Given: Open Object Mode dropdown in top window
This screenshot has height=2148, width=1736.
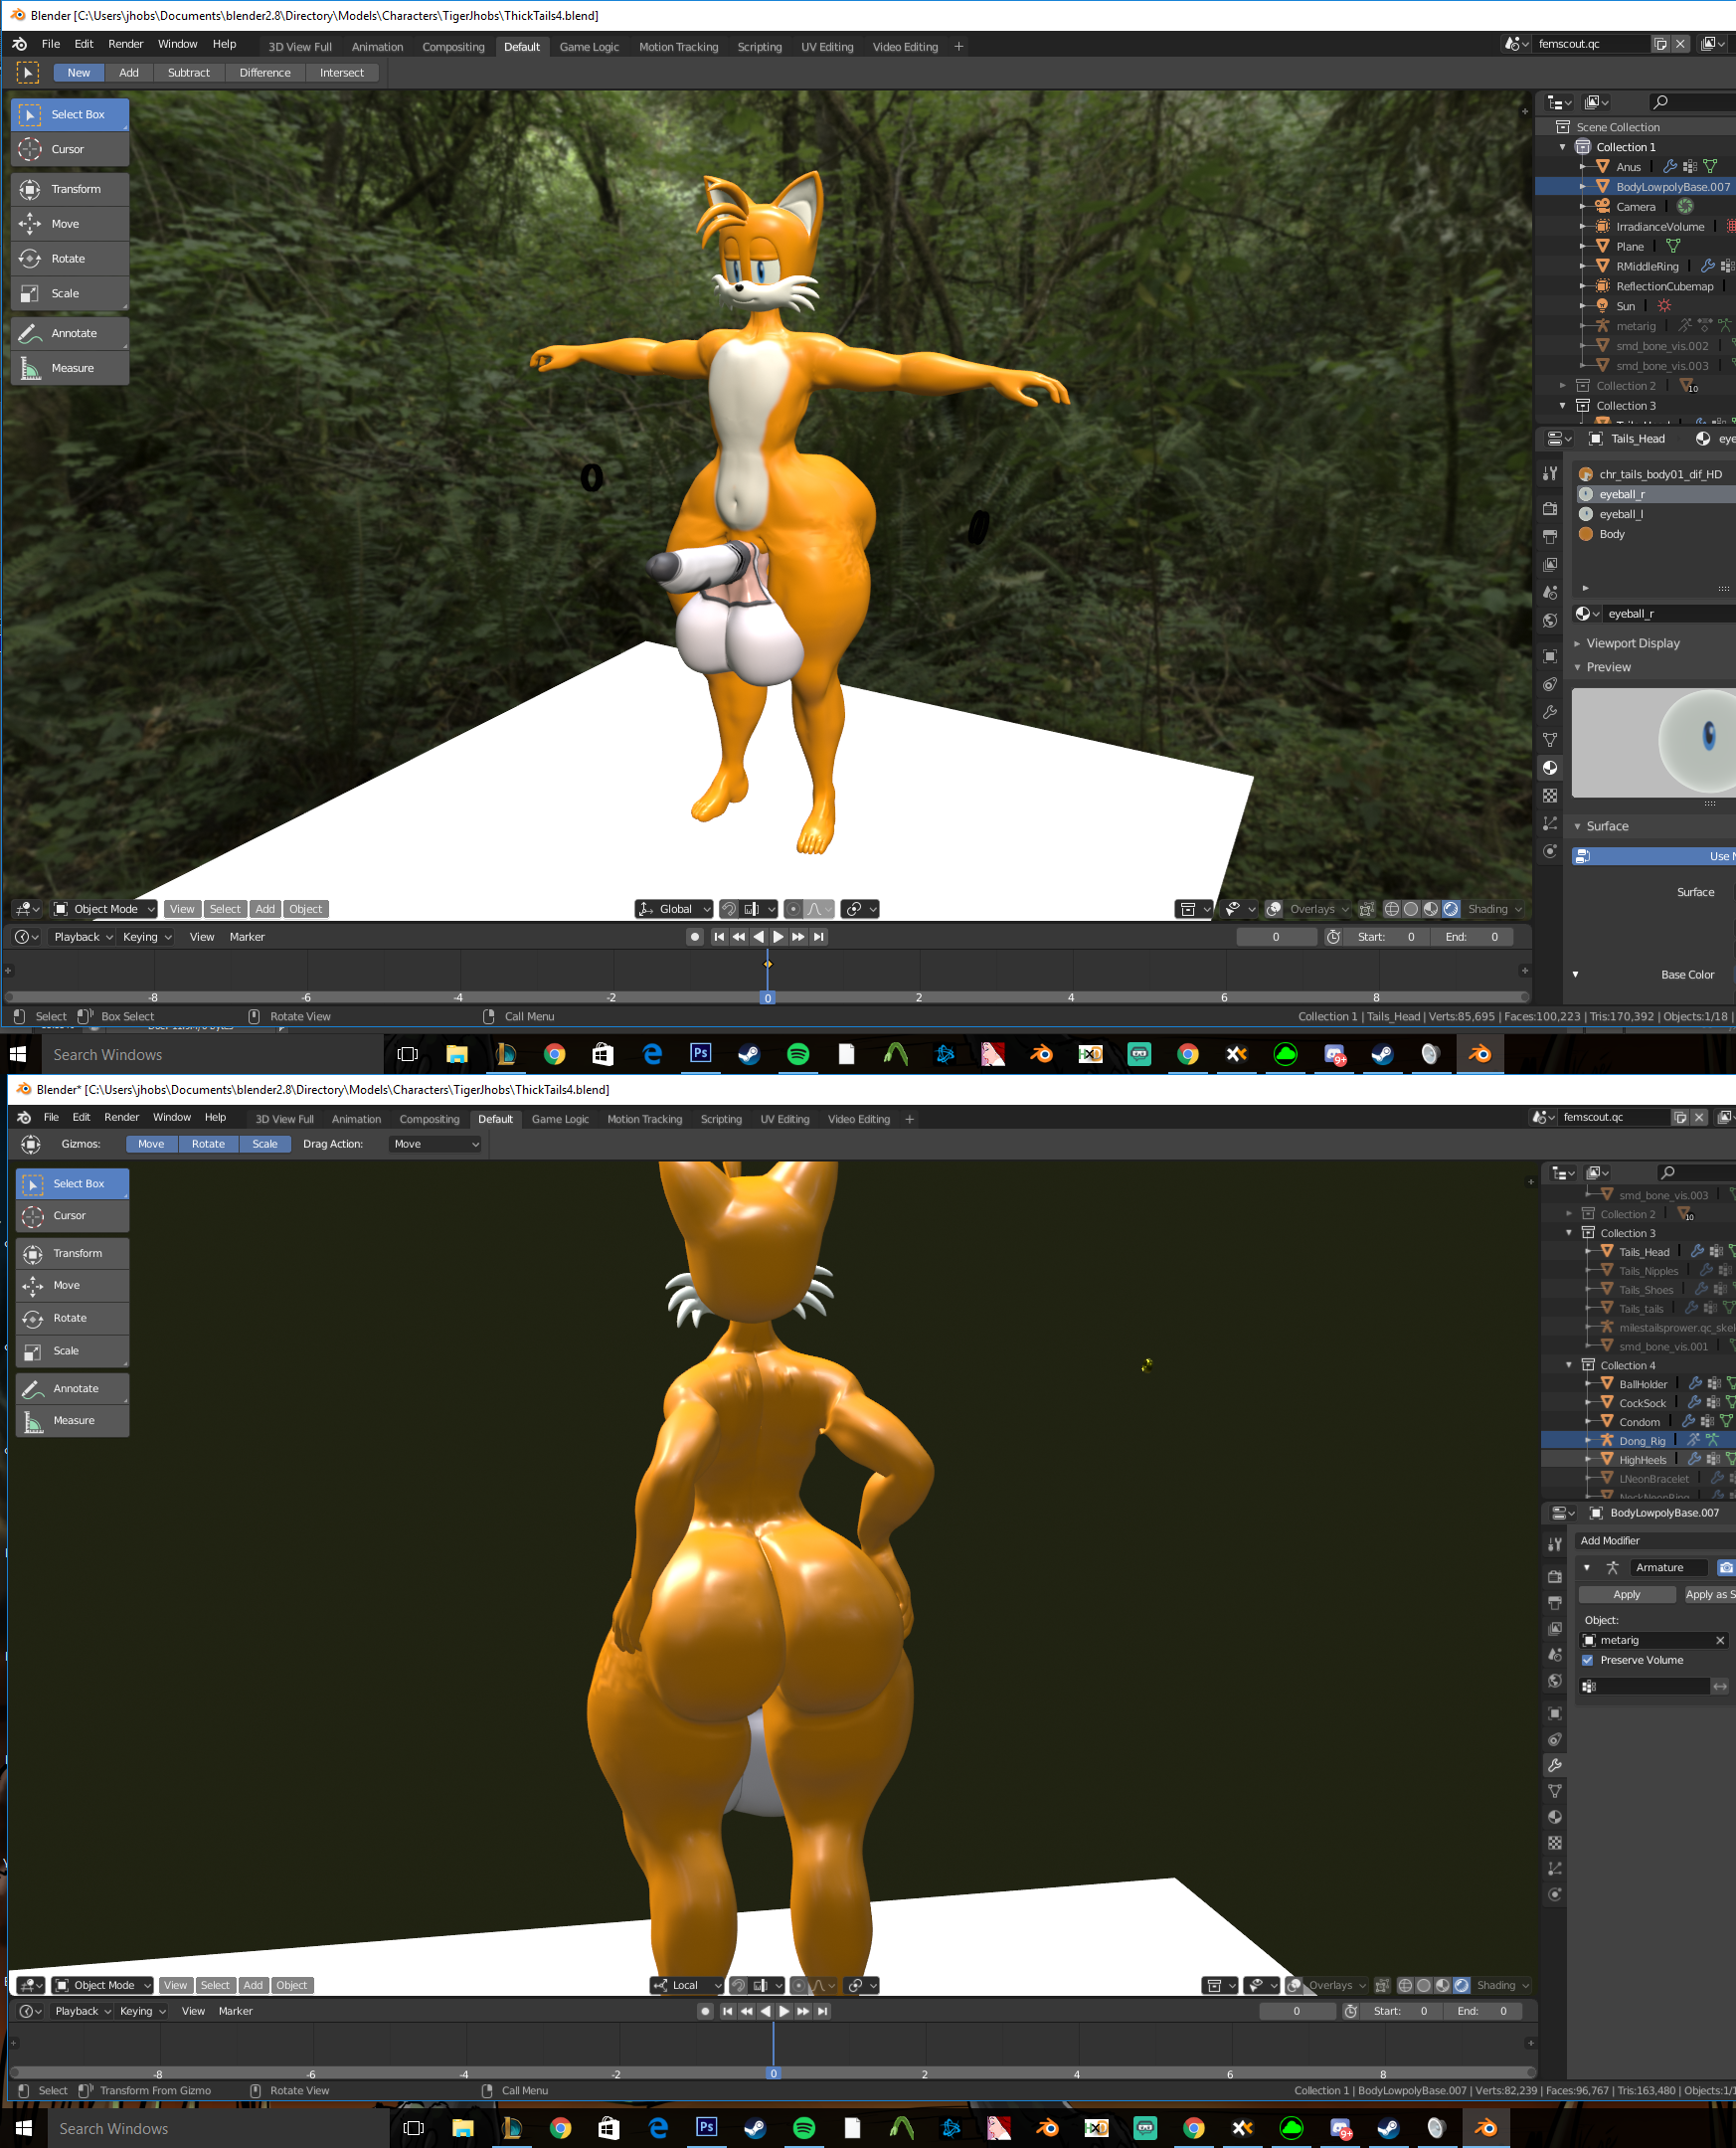Looking at the screenshot, I should click(104, 909).
